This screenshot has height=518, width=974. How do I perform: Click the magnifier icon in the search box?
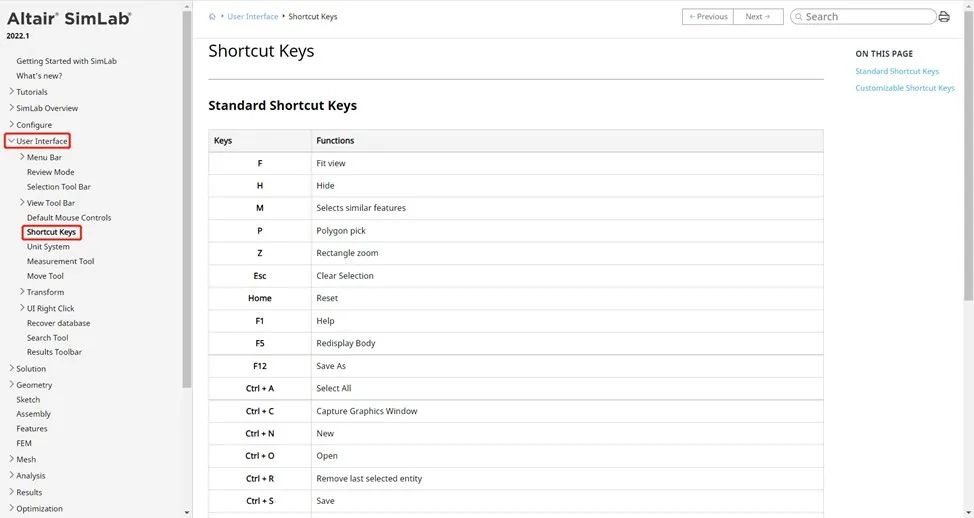(x=798, y=17)
